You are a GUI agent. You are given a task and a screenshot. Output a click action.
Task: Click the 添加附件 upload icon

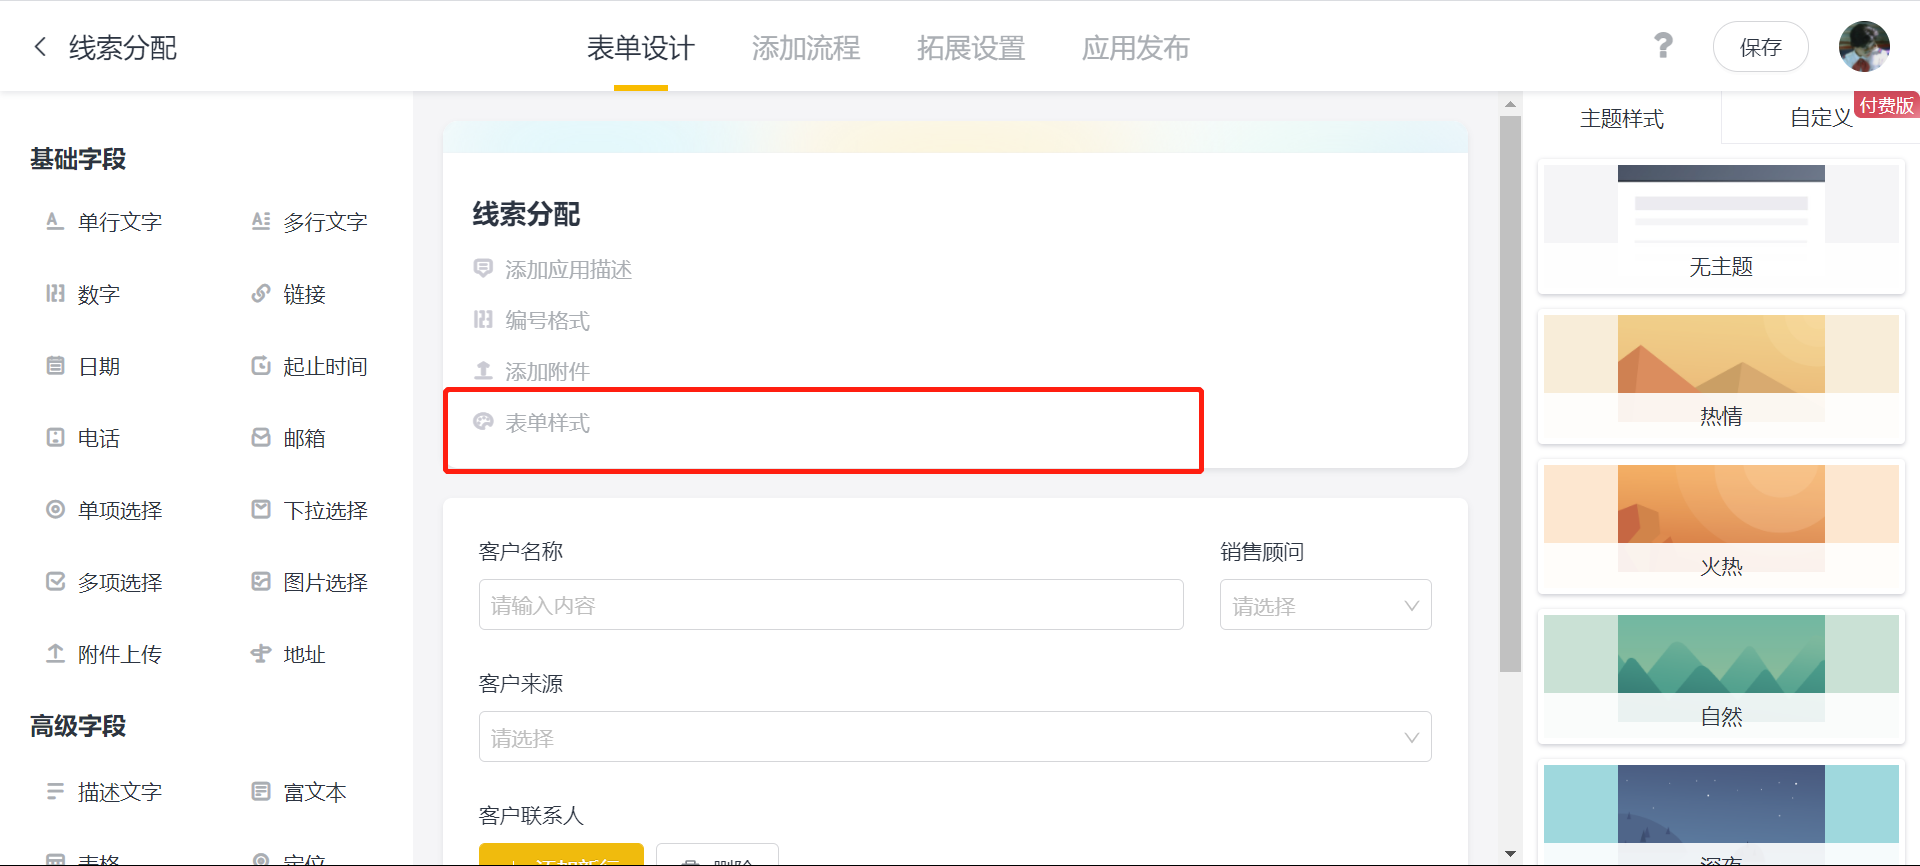tap(483, 371)
